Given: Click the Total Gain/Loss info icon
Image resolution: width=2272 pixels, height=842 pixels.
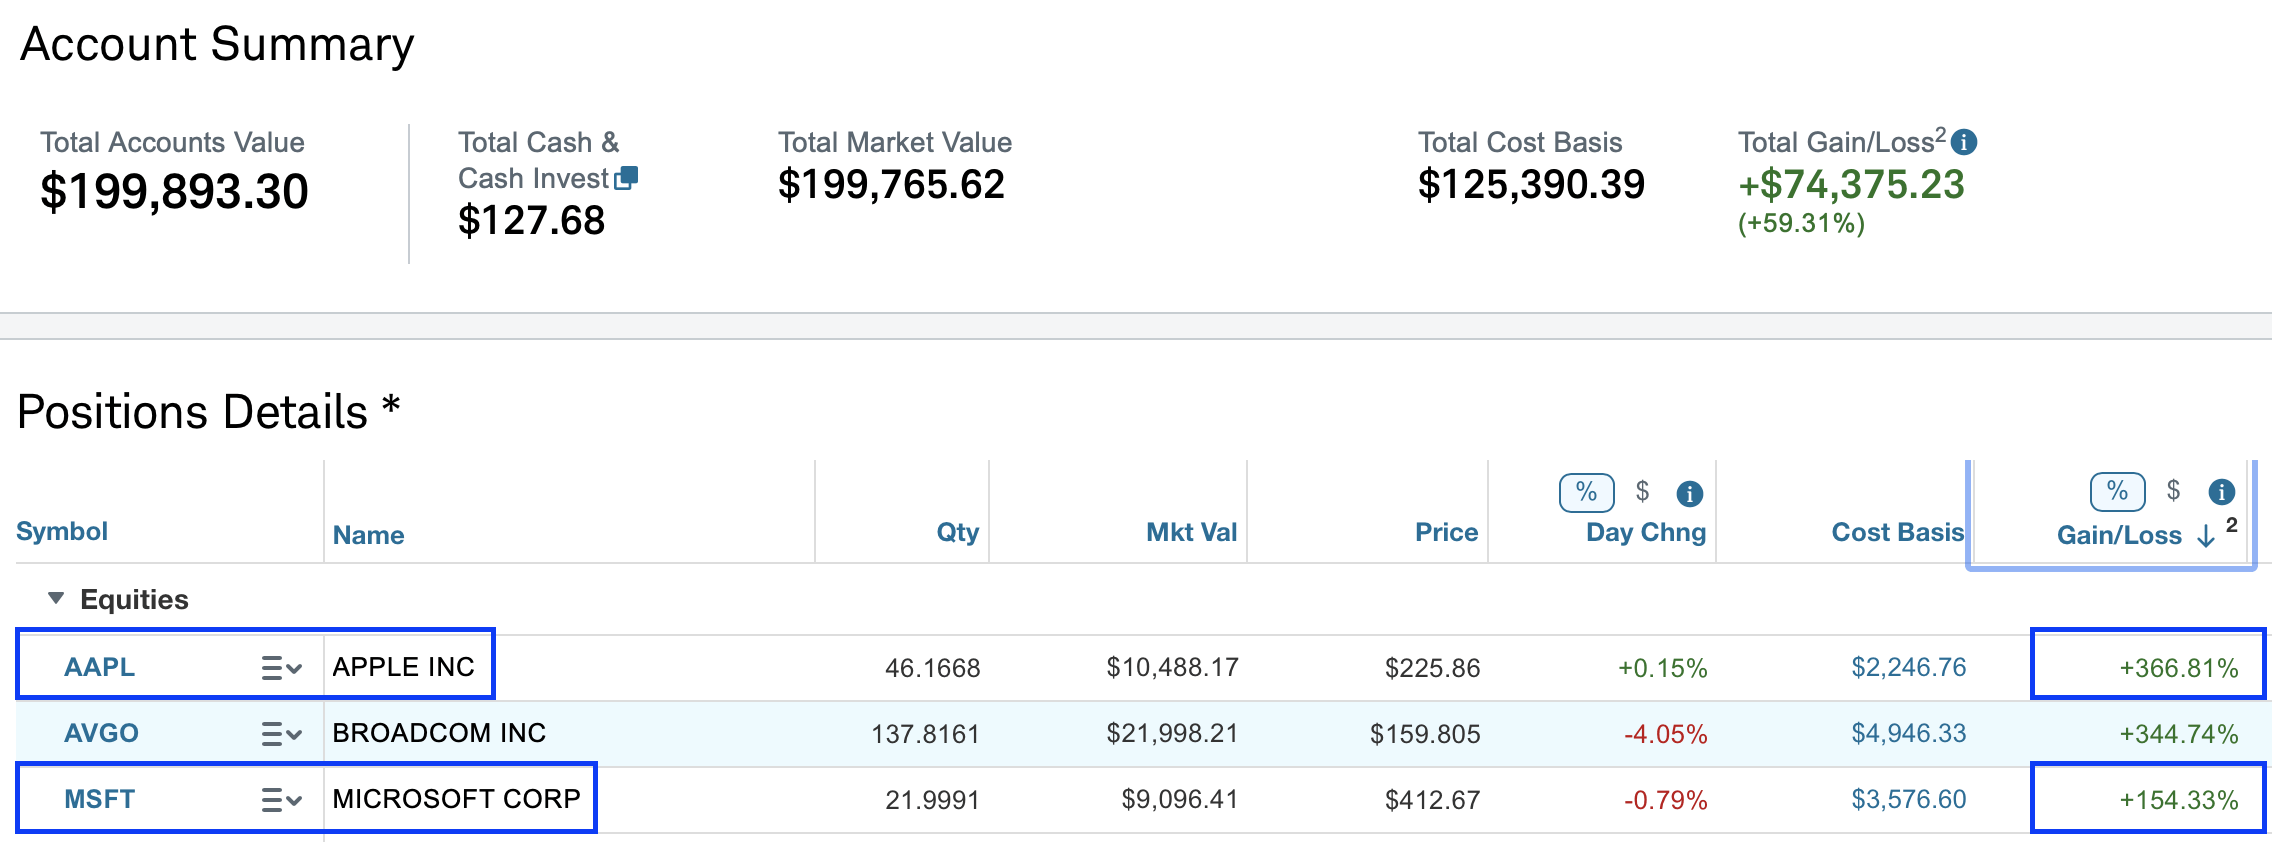Looking at the screenshot, I should (1963, 143).
